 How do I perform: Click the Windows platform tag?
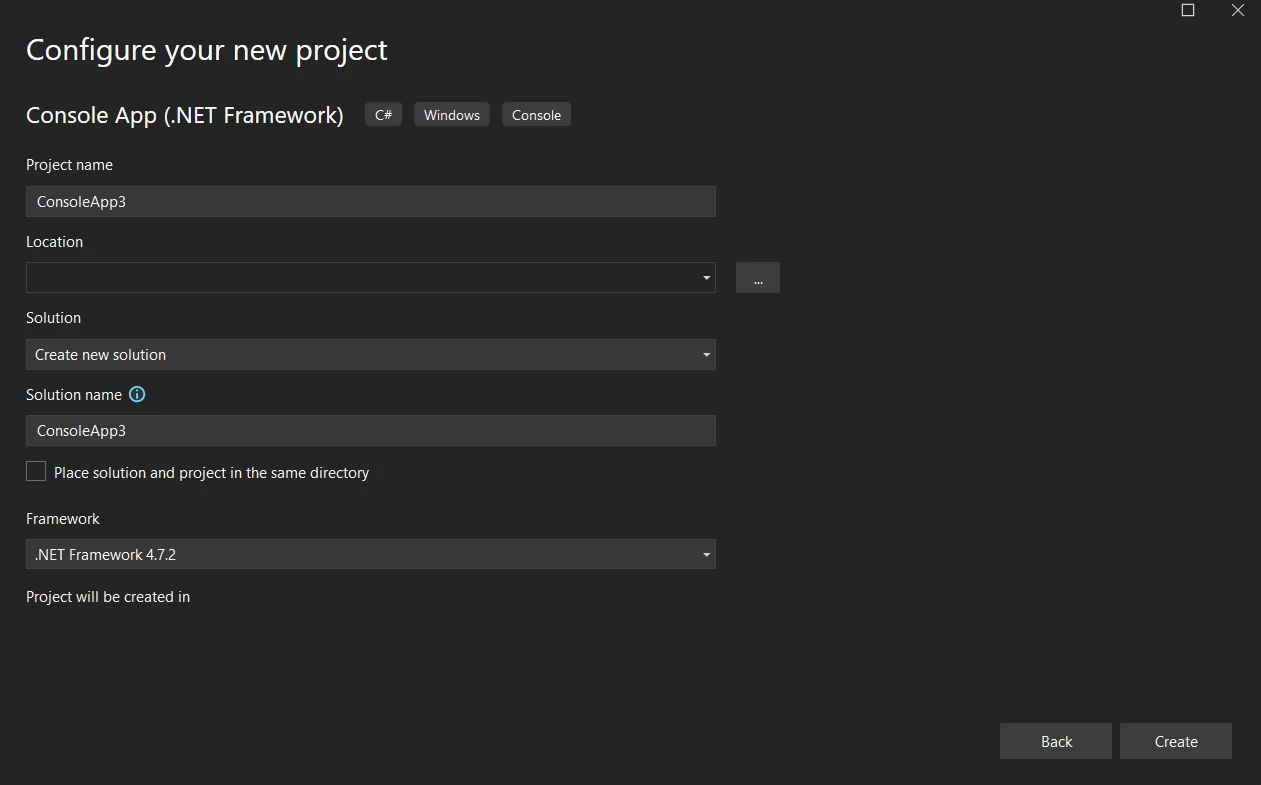[x=451, y=115]
